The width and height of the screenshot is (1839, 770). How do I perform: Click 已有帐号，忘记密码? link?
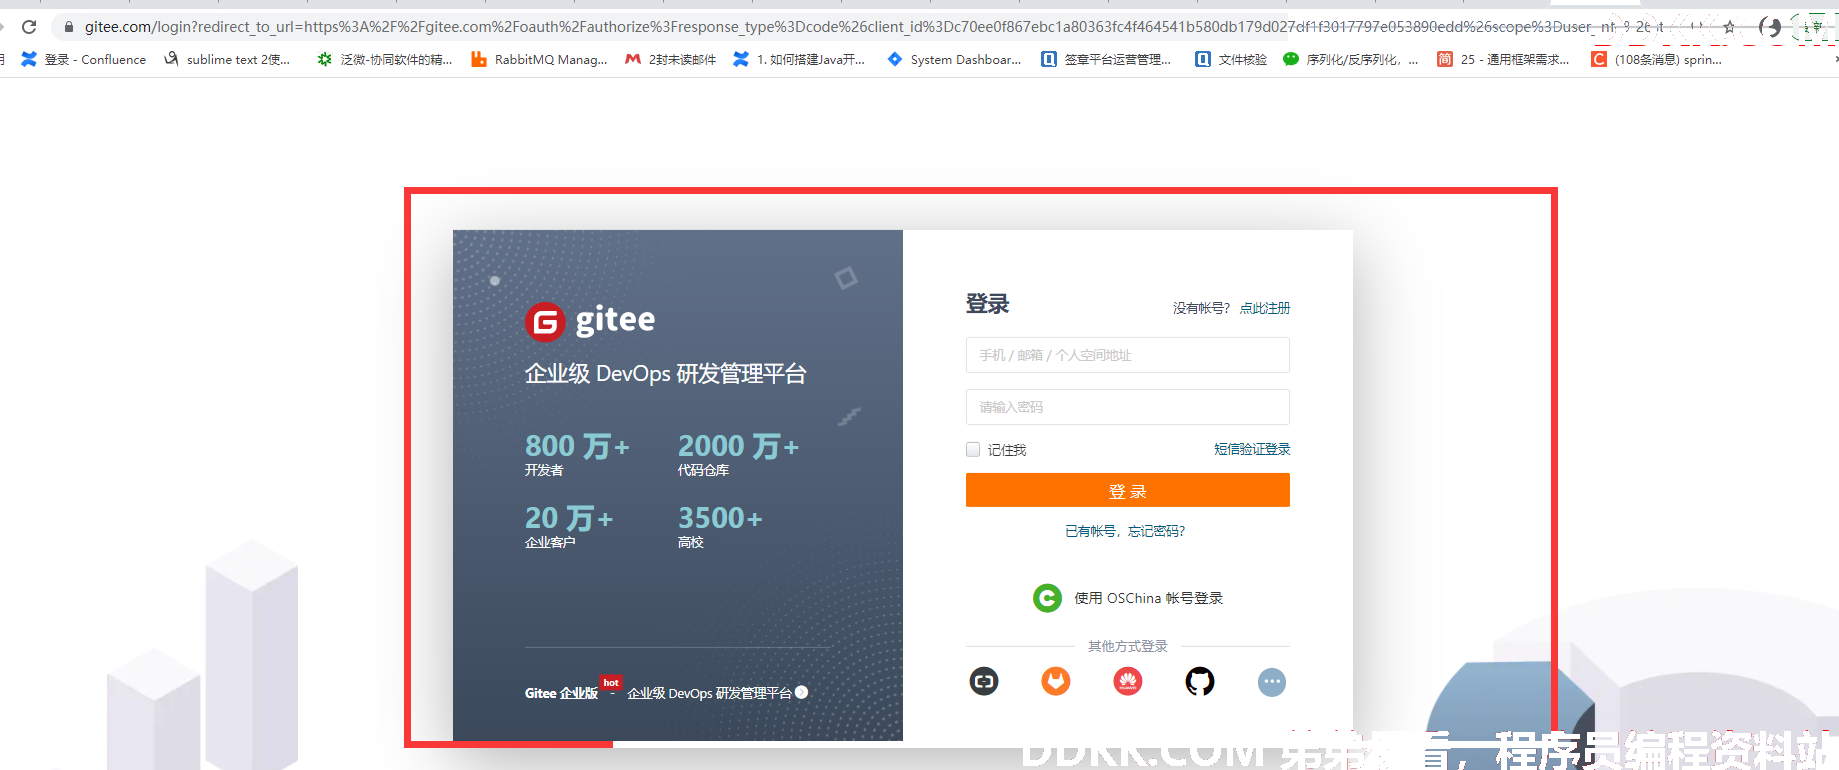[x=1125, y=531]
